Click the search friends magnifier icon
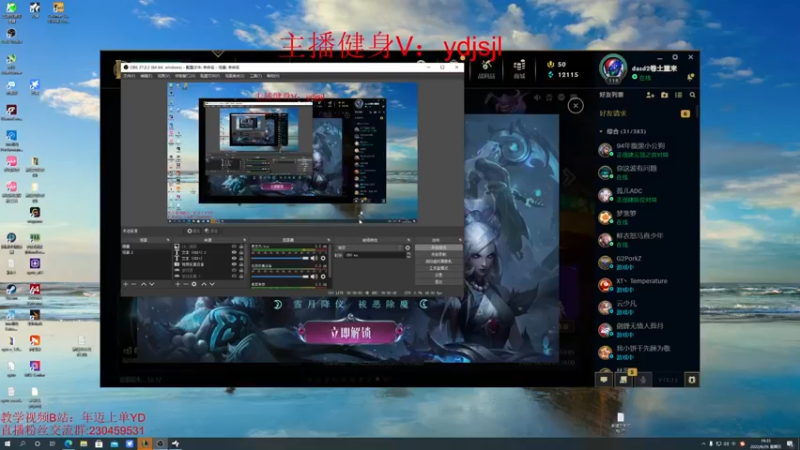 tap(692, 95)
